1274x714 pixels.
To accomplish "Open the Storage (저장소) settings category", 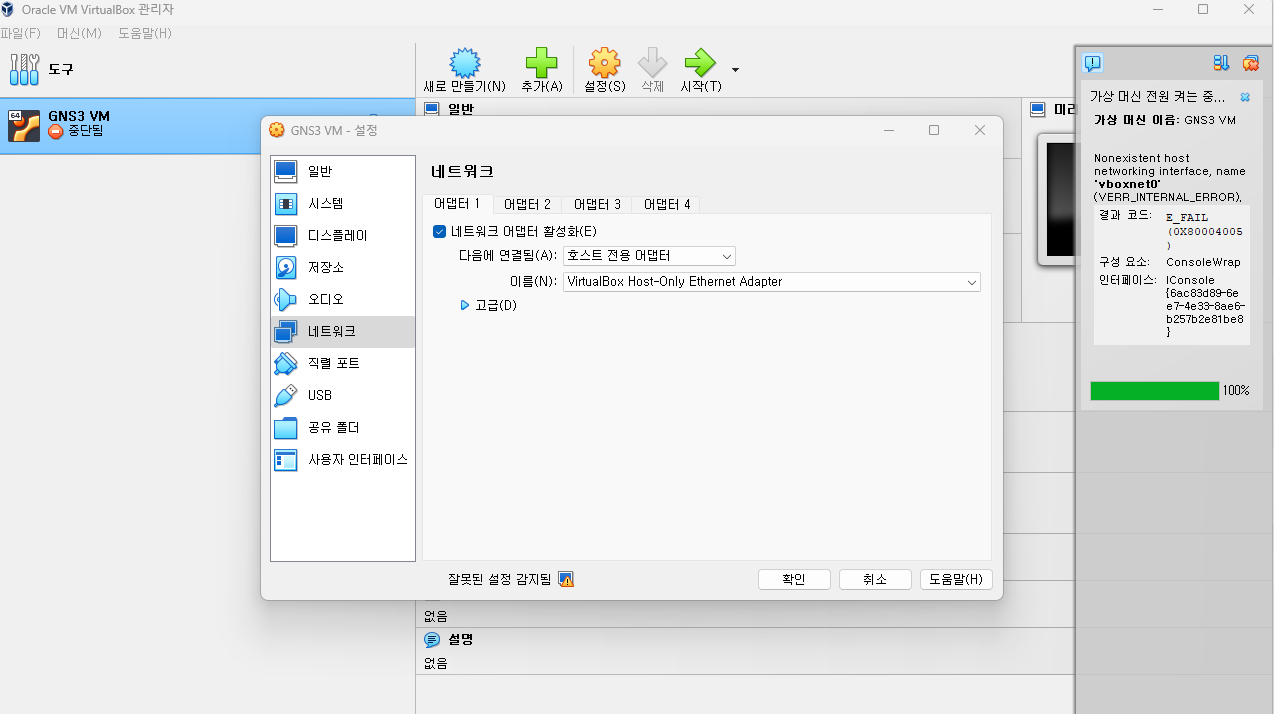I will tap(343, 267).
